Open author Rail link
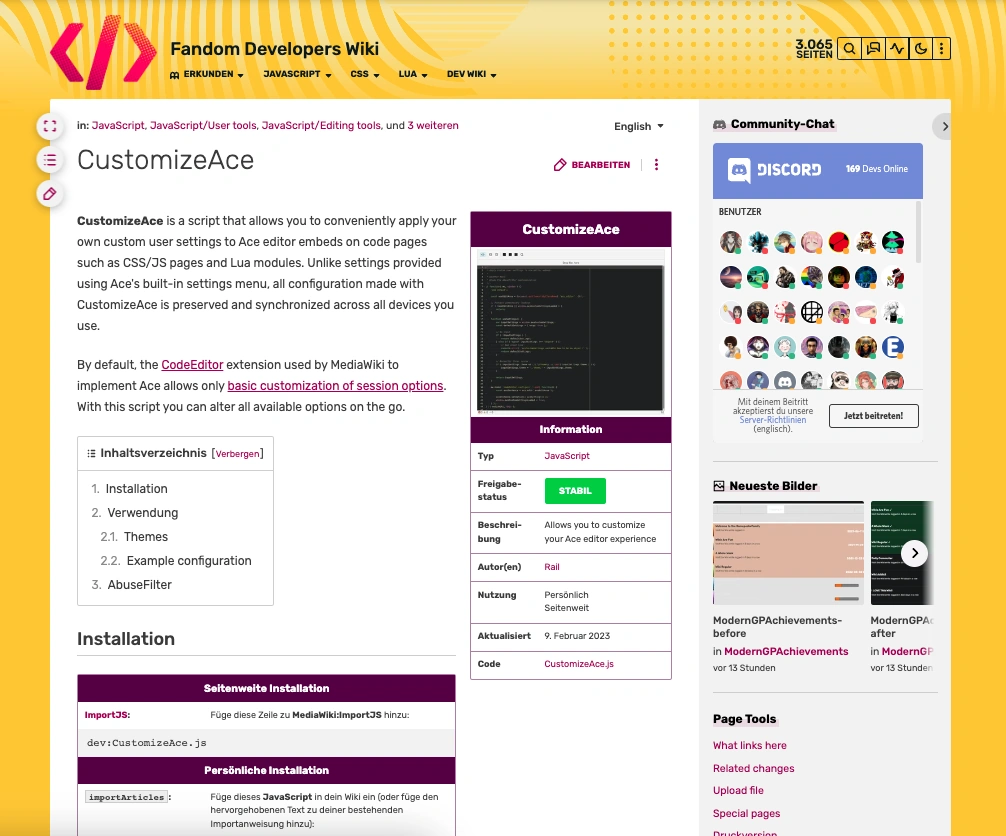 pos(552,567)
